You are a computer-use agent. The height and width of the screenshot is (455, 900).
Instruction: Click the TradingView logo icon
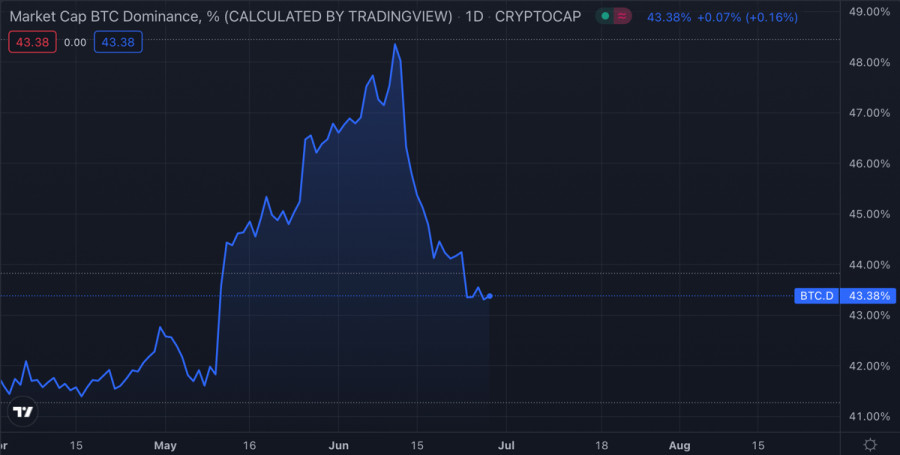(x=24, y=411)
